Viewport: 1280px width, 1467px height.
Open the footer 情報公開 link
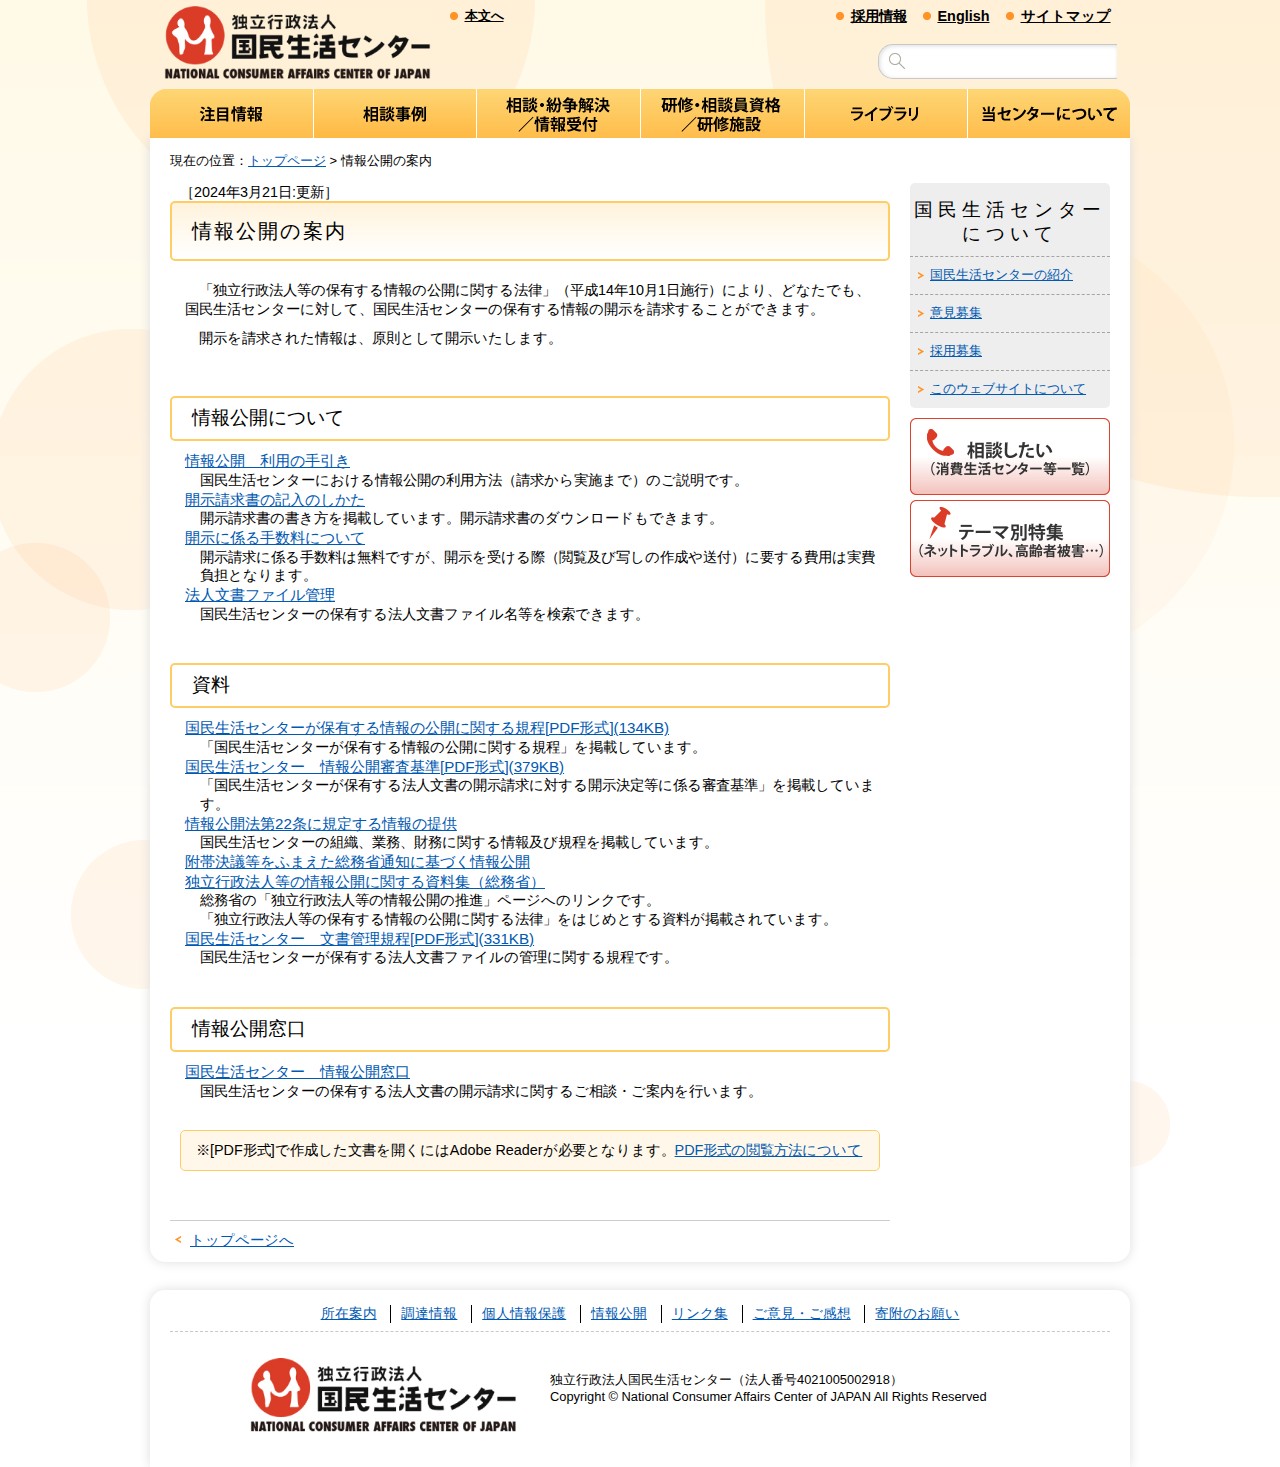619,1313
